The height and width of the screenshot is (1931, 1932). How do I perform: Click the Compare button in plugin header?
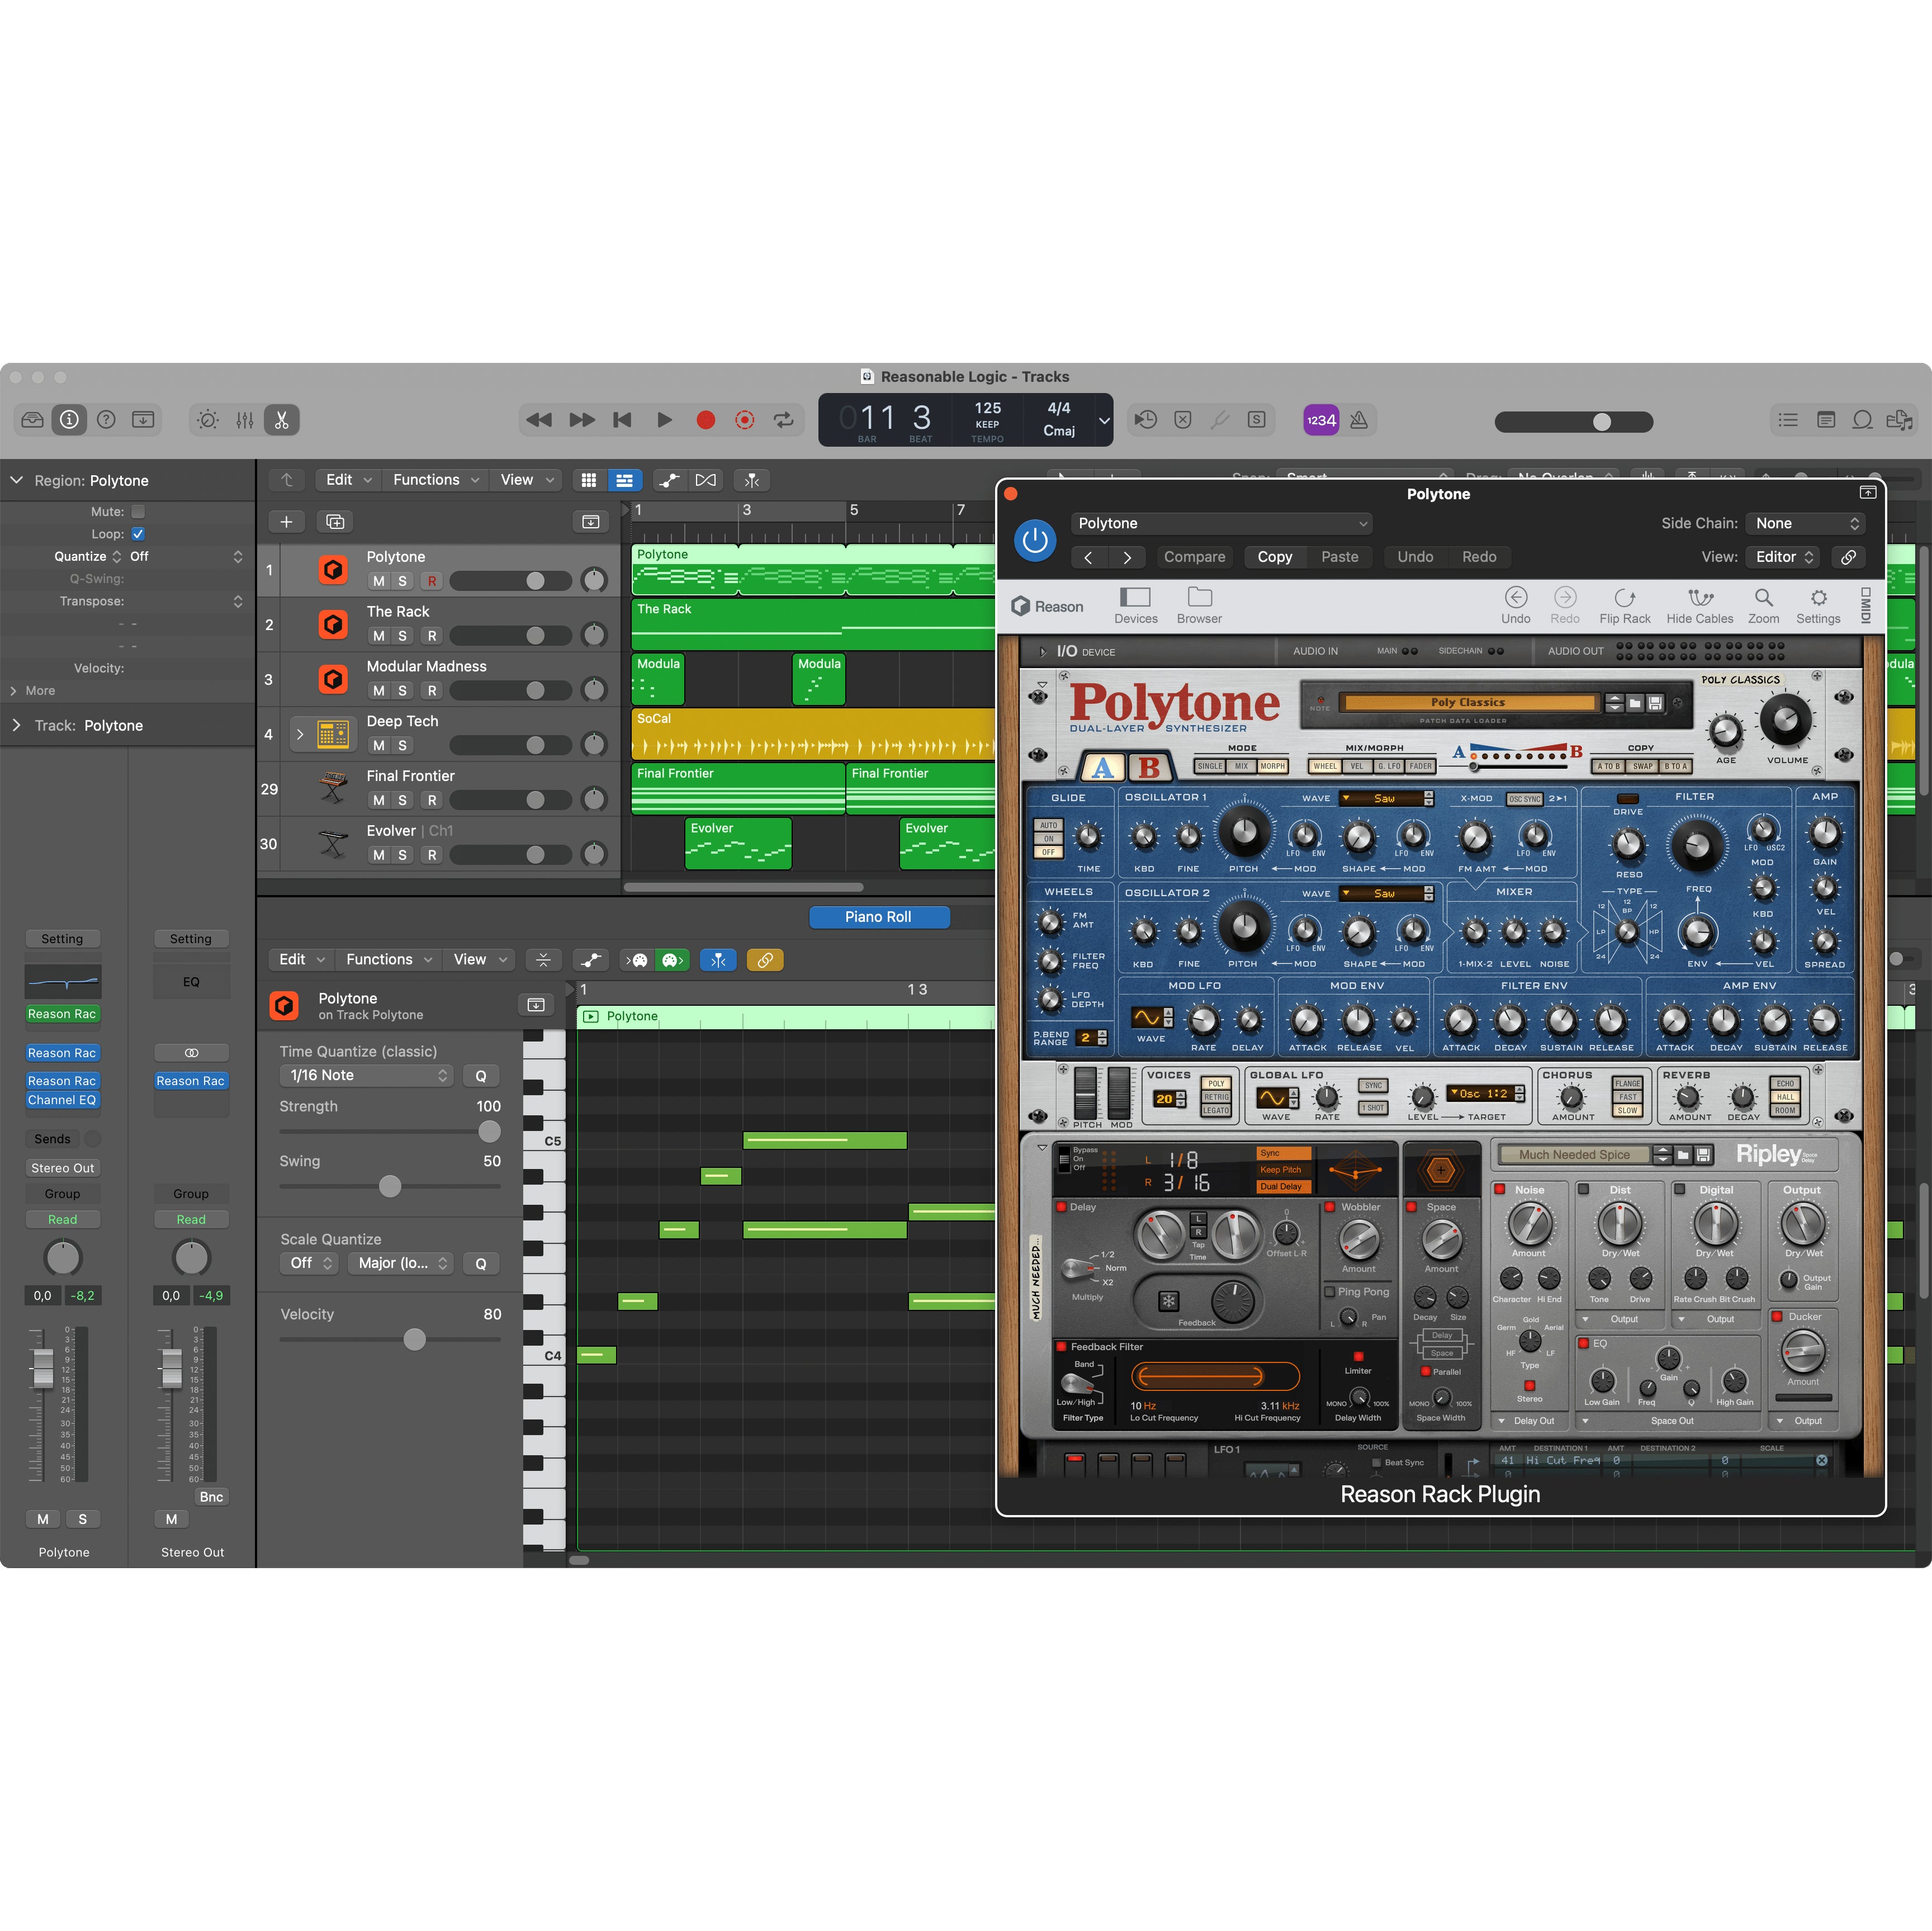[1194, 557]
